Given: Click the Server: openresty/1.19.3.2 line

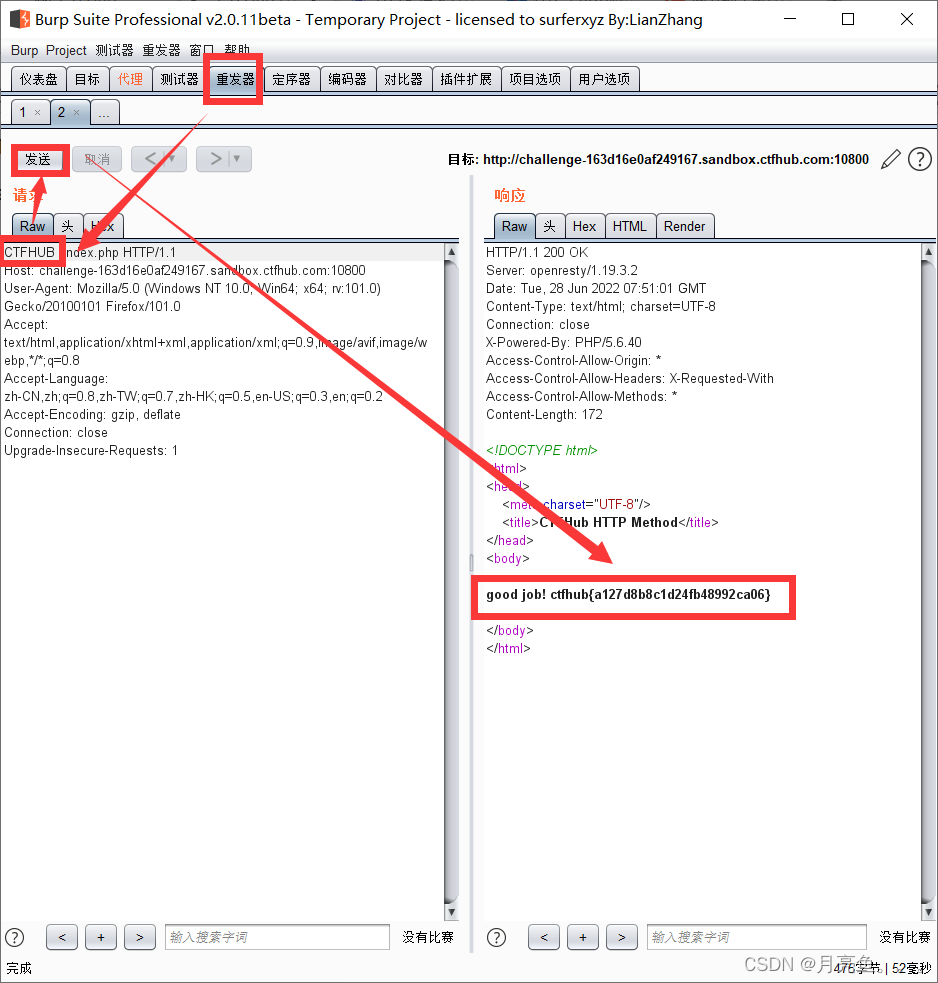Looking at the screenshot, I should pos(561,270).
